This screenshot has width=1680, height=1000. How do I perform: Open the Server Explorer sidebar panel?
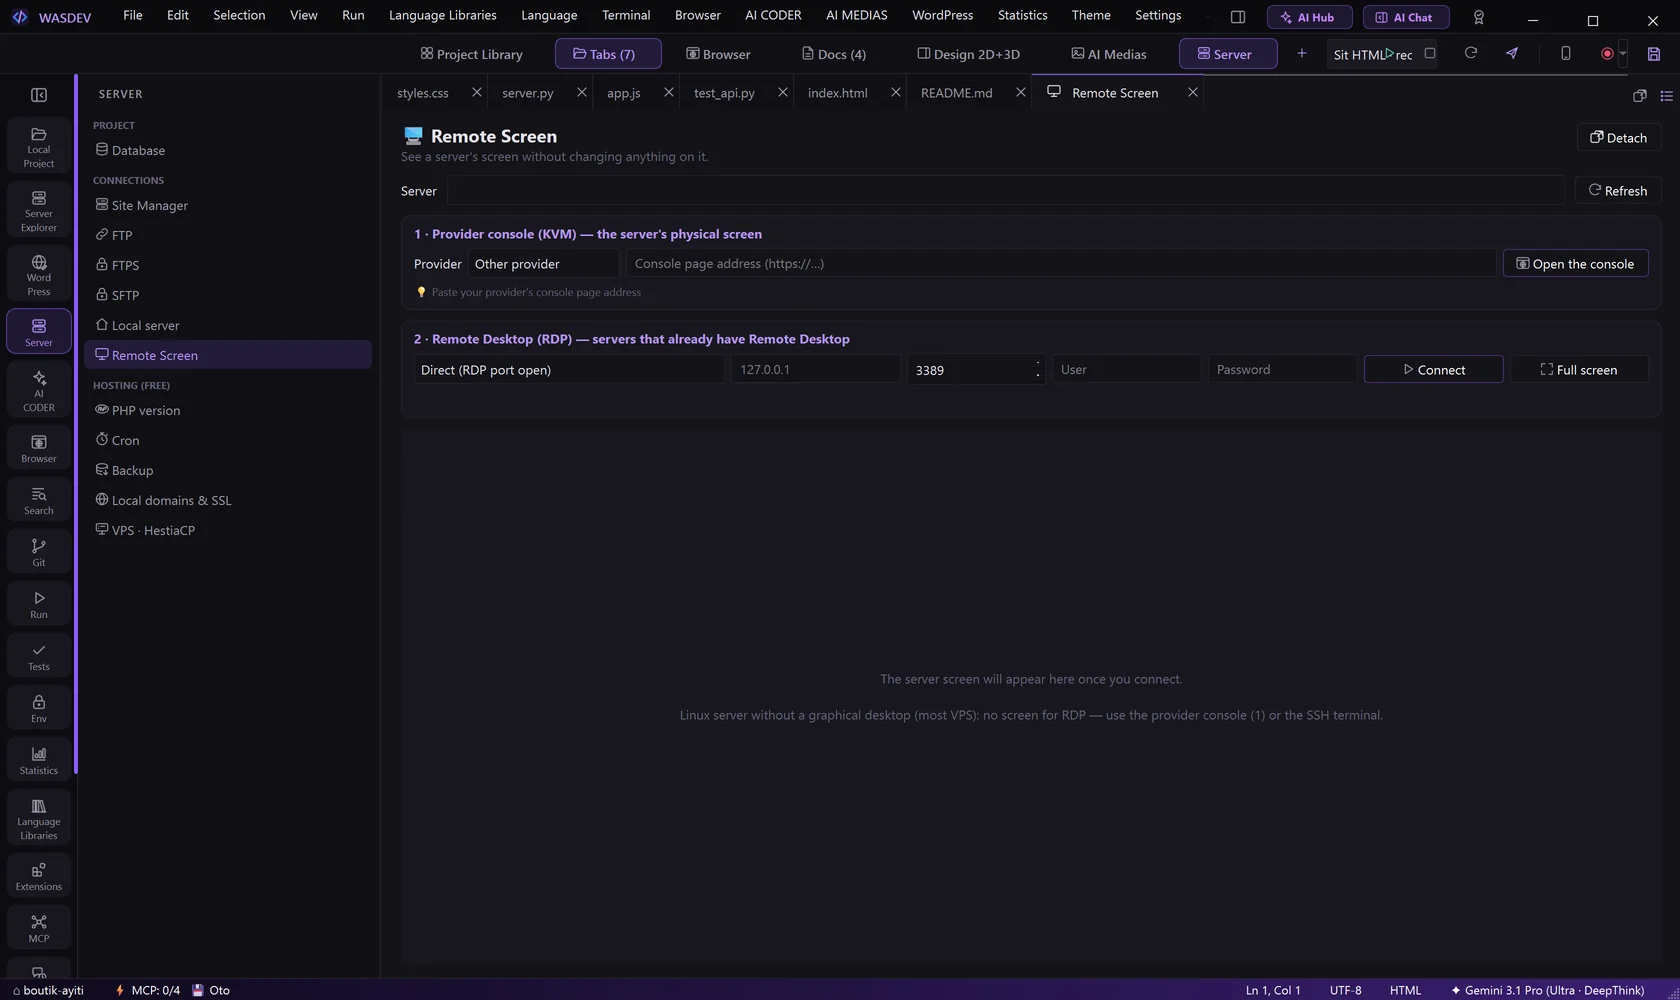pos(39,210)
